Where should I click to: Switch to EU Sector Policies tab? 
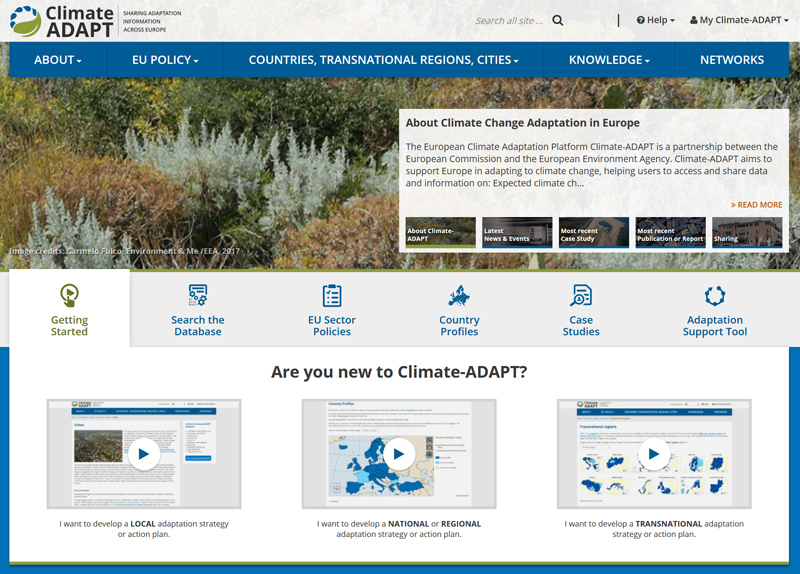point(332,326)
